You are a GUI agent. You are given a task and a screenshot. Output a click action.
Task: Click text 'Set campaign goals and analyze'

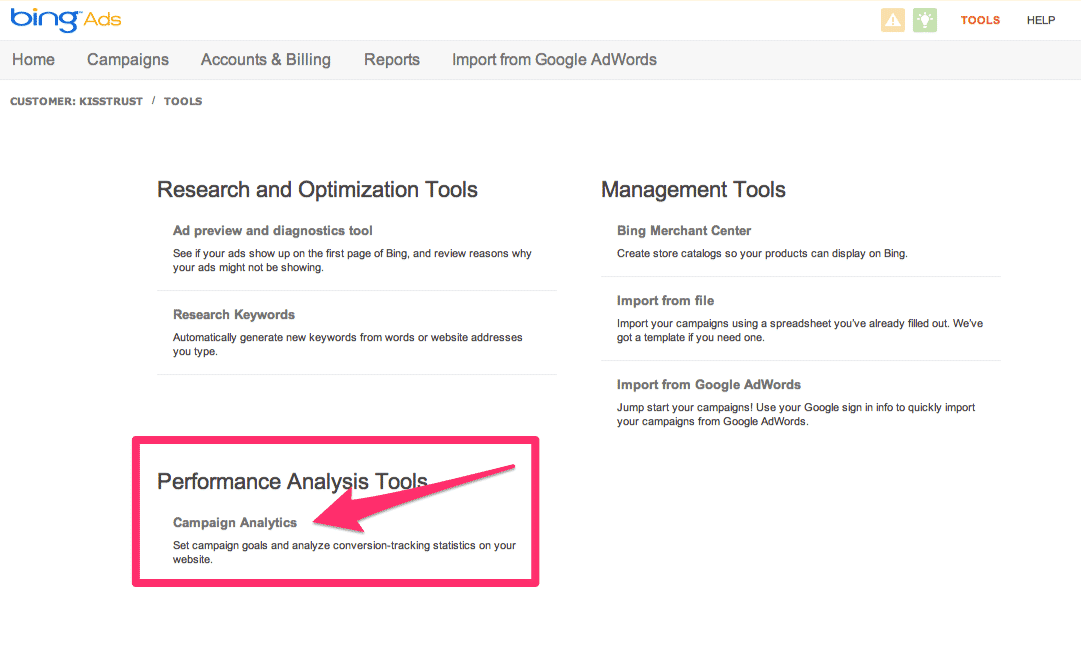click(x=251, y=546)
